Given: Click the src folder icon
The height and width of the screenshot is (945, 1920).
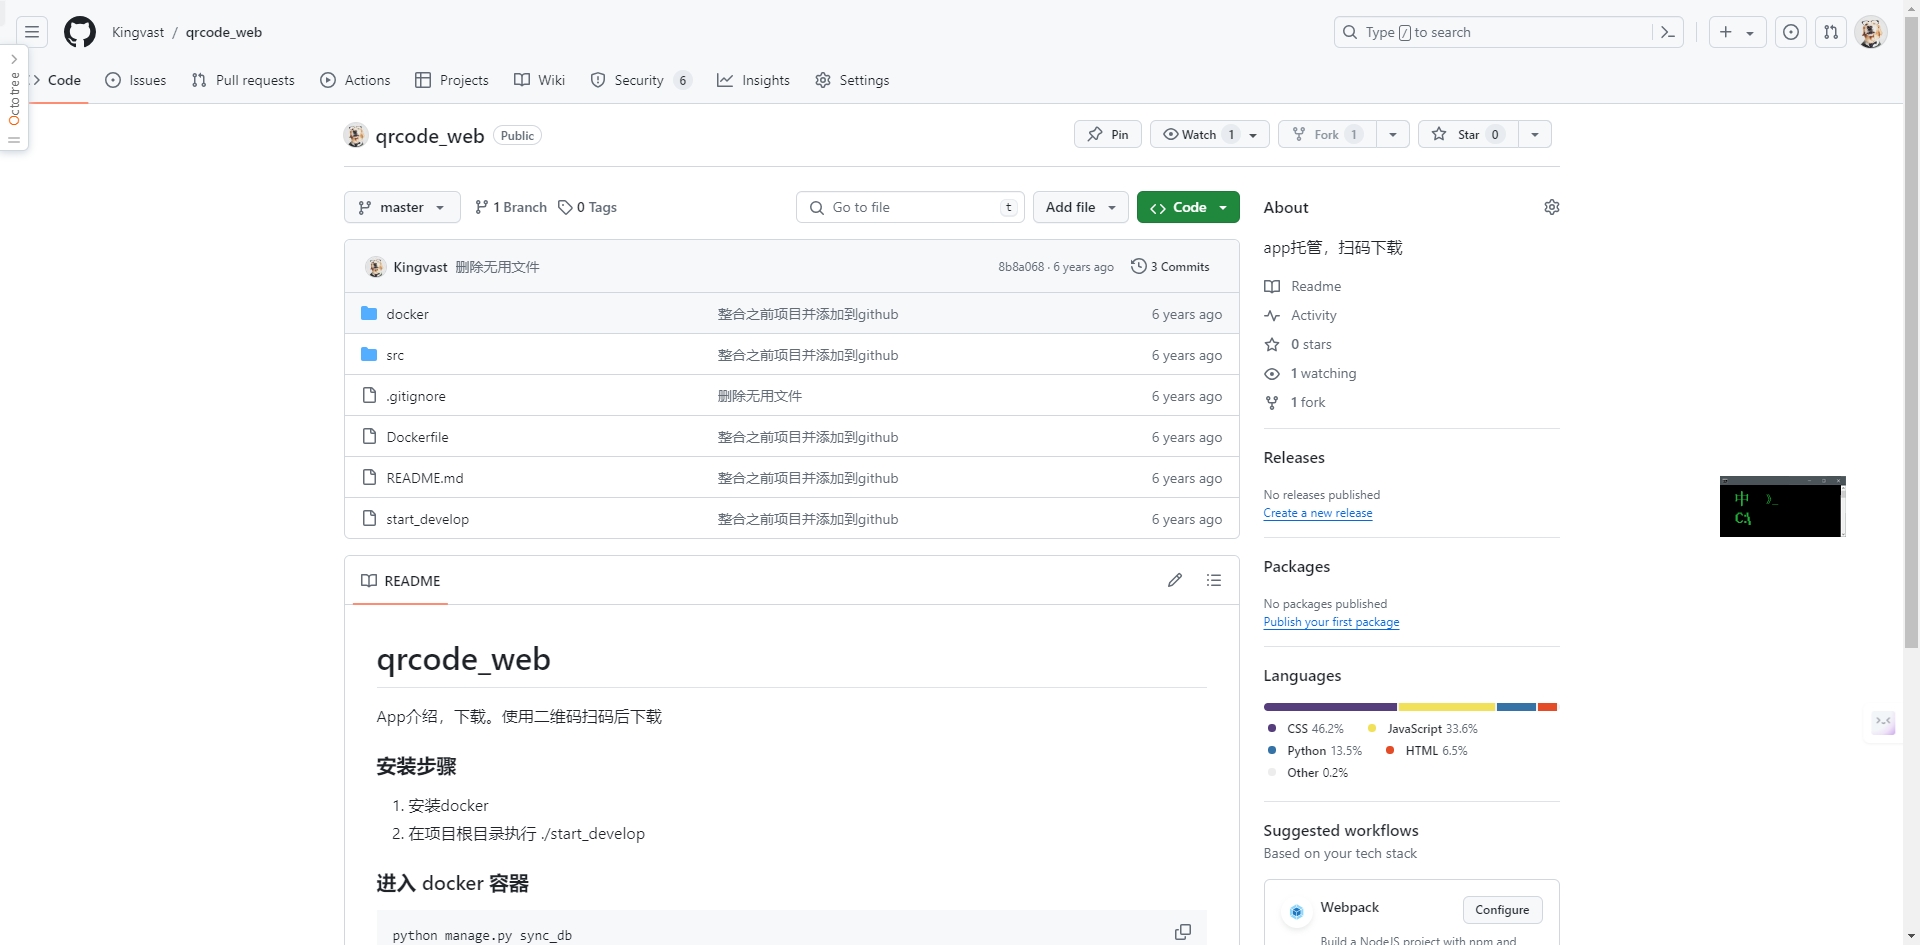Looking at the screenshot, I should pyautogui.click(x=369, y=354).
